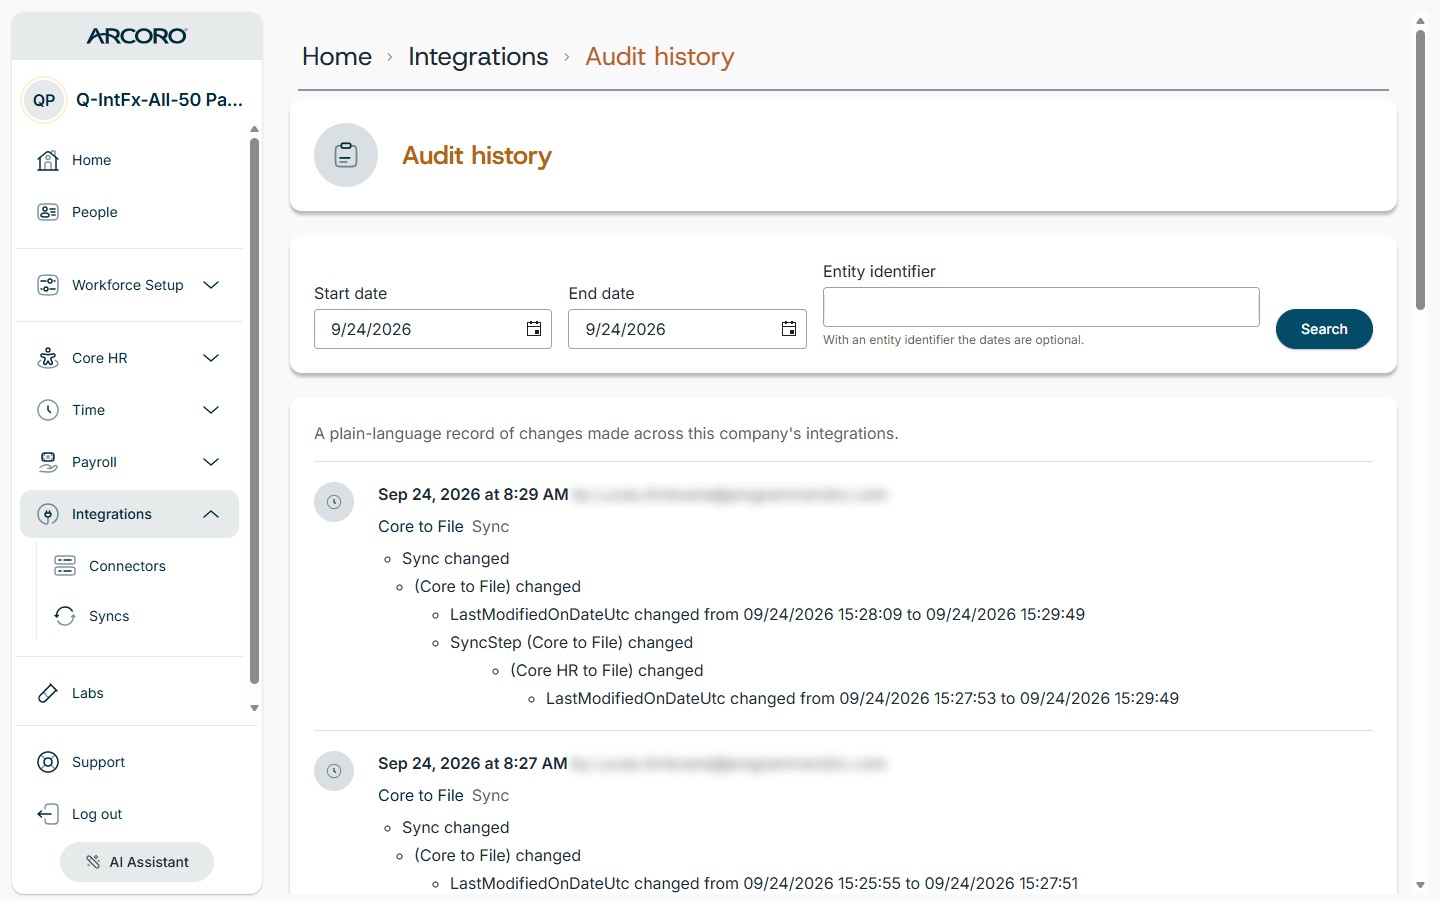Expand the Core HR menu chevron
The image size is (1440, 900).
tap(211, 358)
